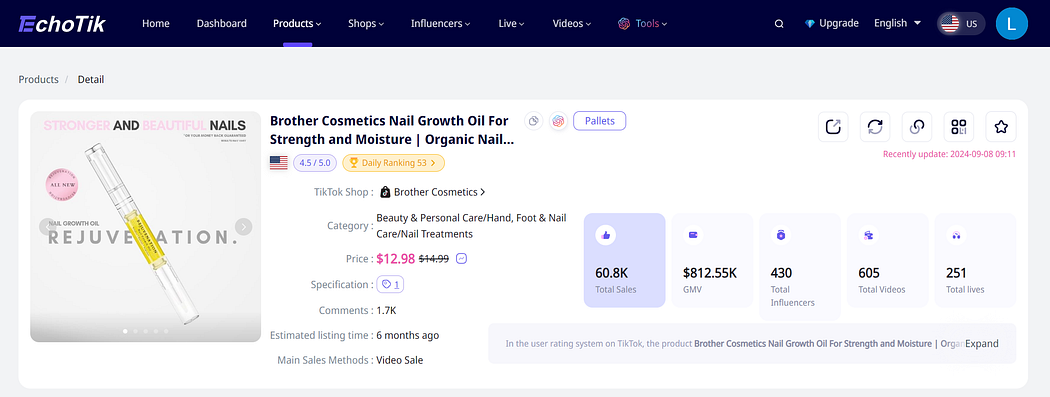Click the price trend chart icon

tap(461, 258)
